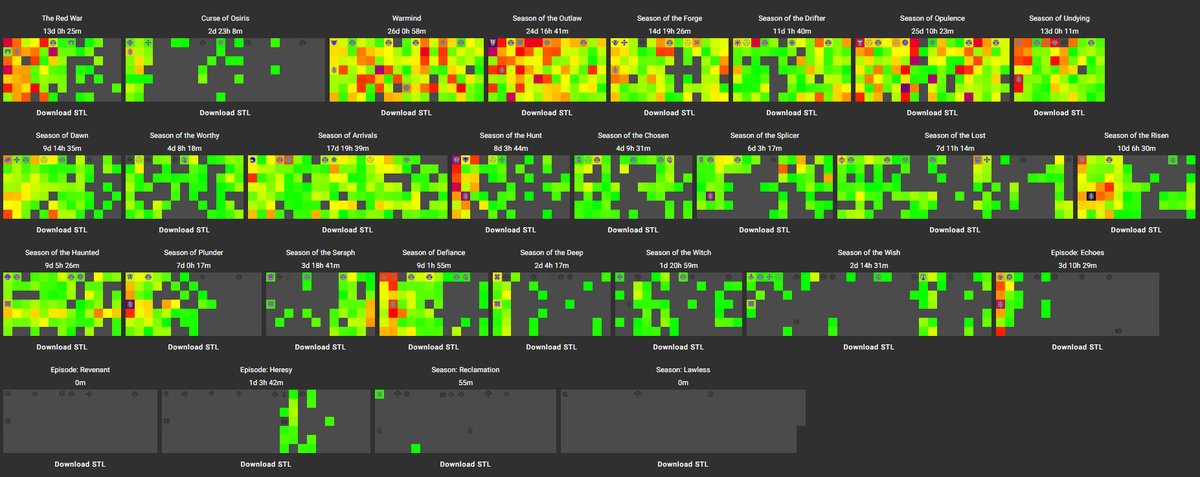This screenshot has width=1200, height=477.
Task: Click the 11d 1h 40m playtime label
Action: [x=791, y=31]
